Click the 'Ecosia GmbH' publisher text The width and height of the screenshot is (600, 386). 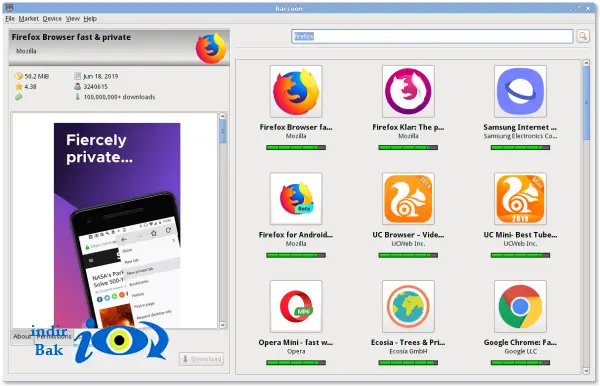pyautogui.click(x=408, y=351)
